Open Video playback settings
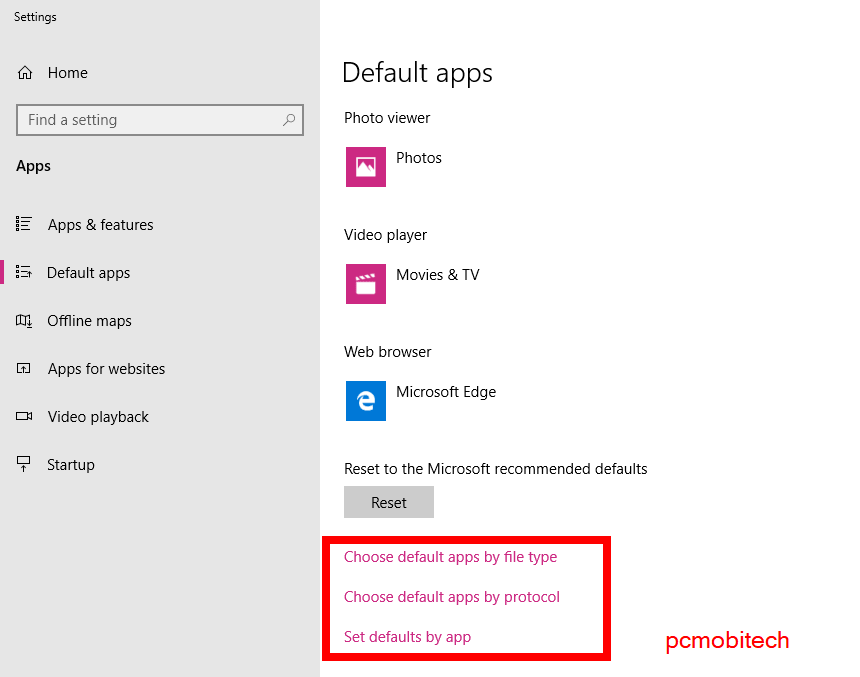The image size is (860, 677). (x=98, y=417)
